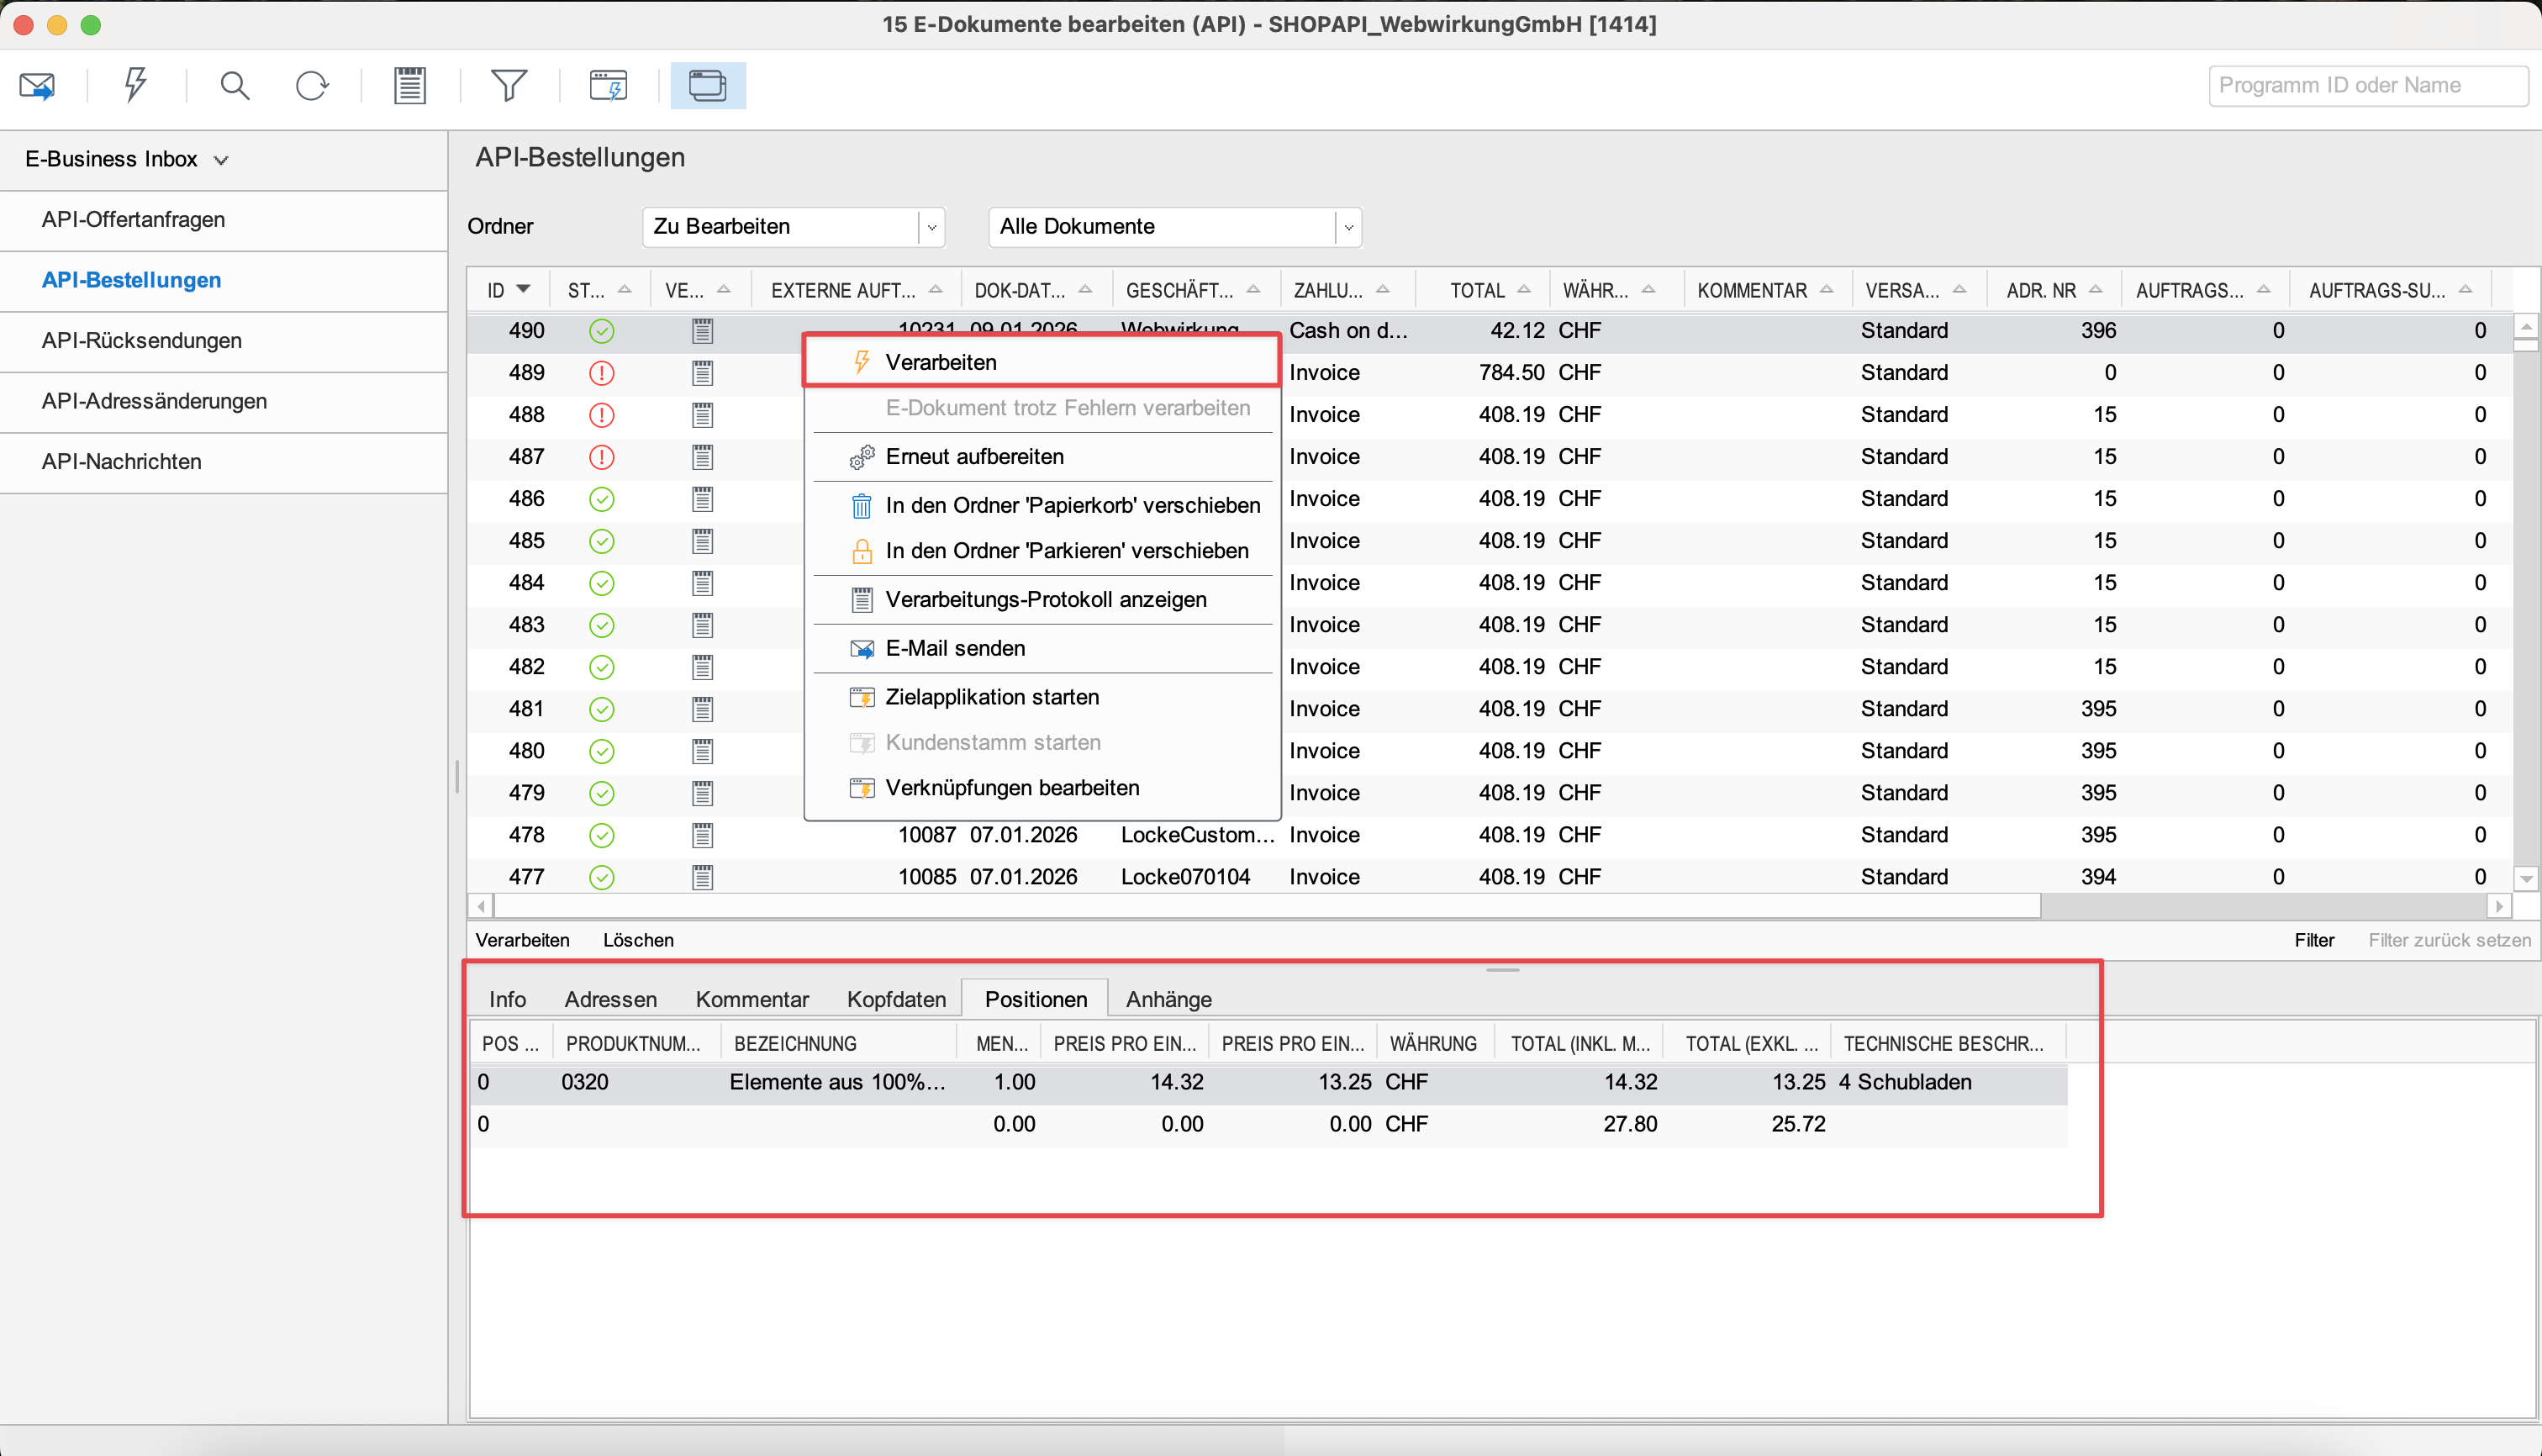Open the protocol document toolbar icon
Screen dimensions: 2542x1456
click(x=410, y=86)
